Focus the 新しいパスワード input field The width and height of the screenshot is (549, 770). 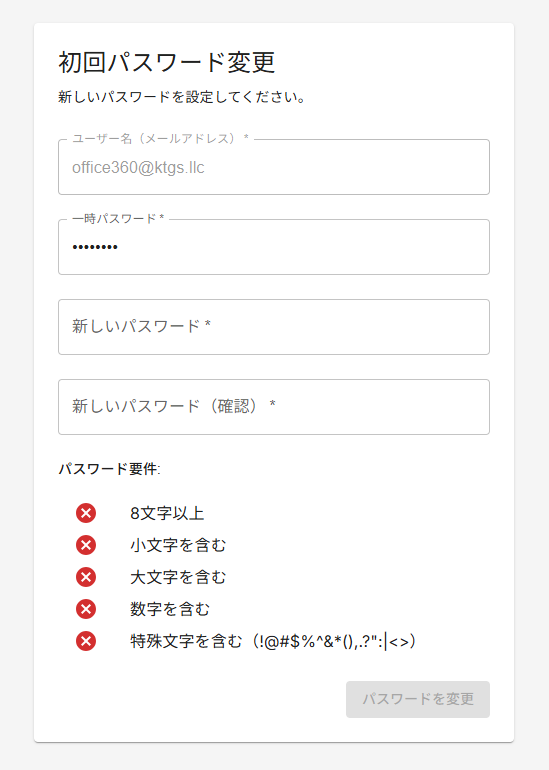tap(274, 327)
